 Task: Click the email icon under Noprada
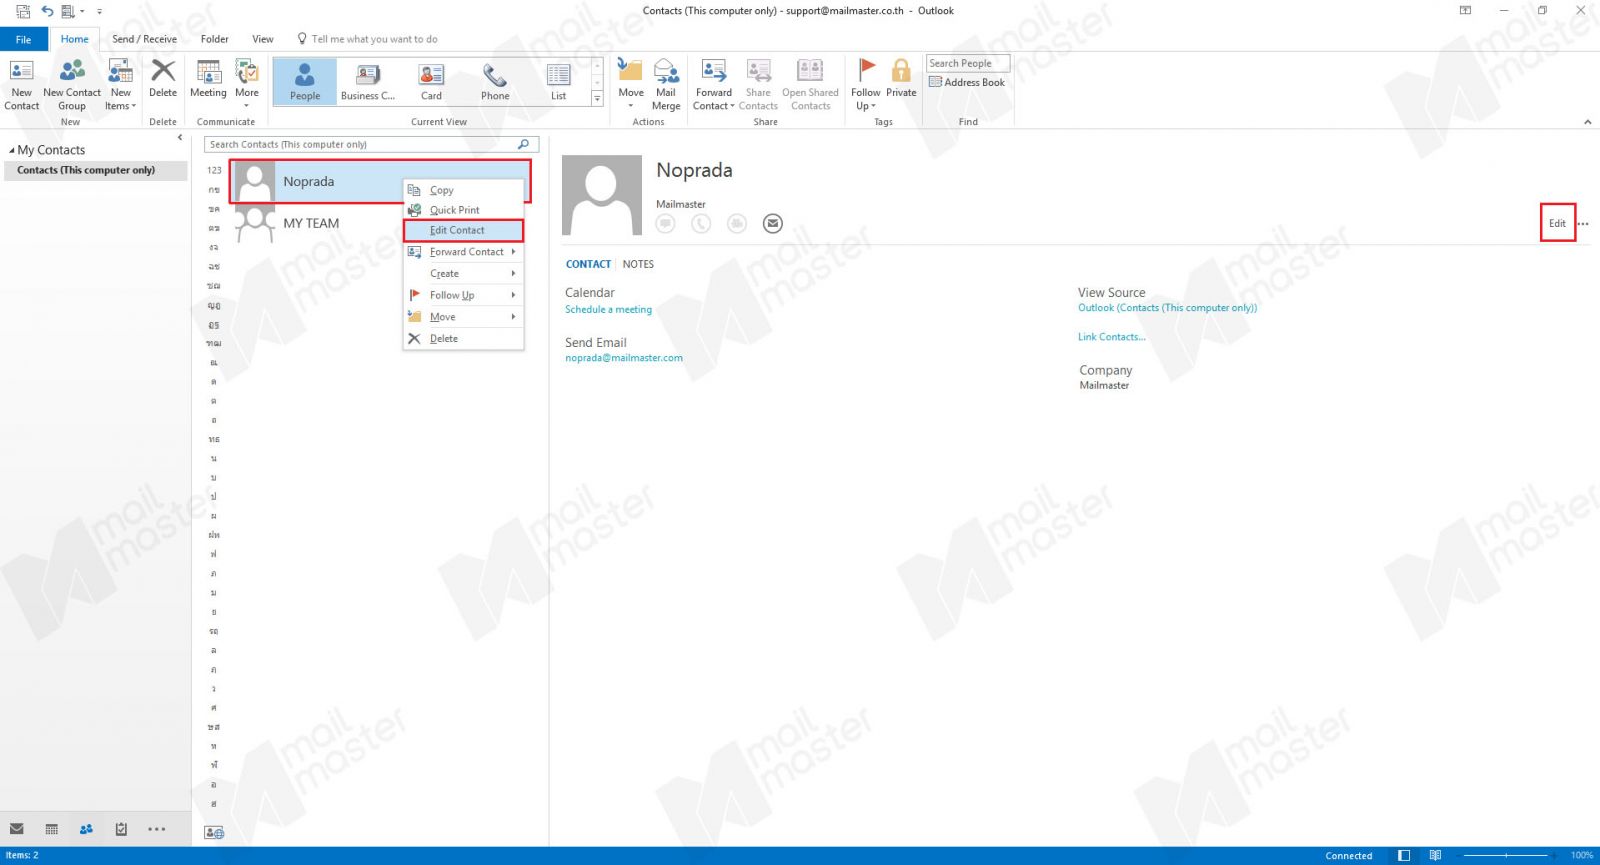(772, 223)
